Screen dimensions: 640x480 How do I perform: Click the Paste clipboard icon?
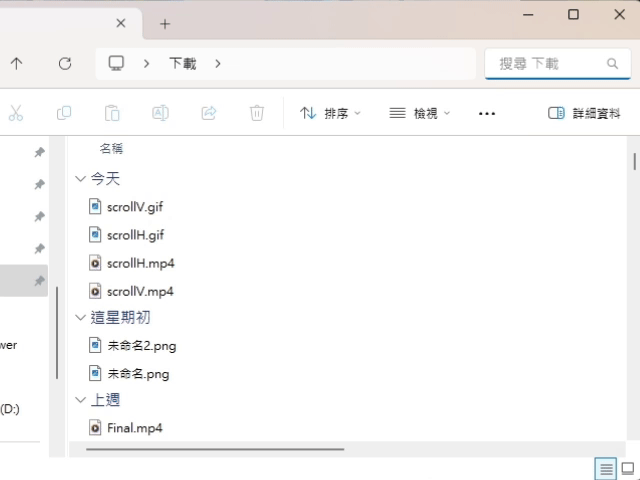(x=112, y=113)
